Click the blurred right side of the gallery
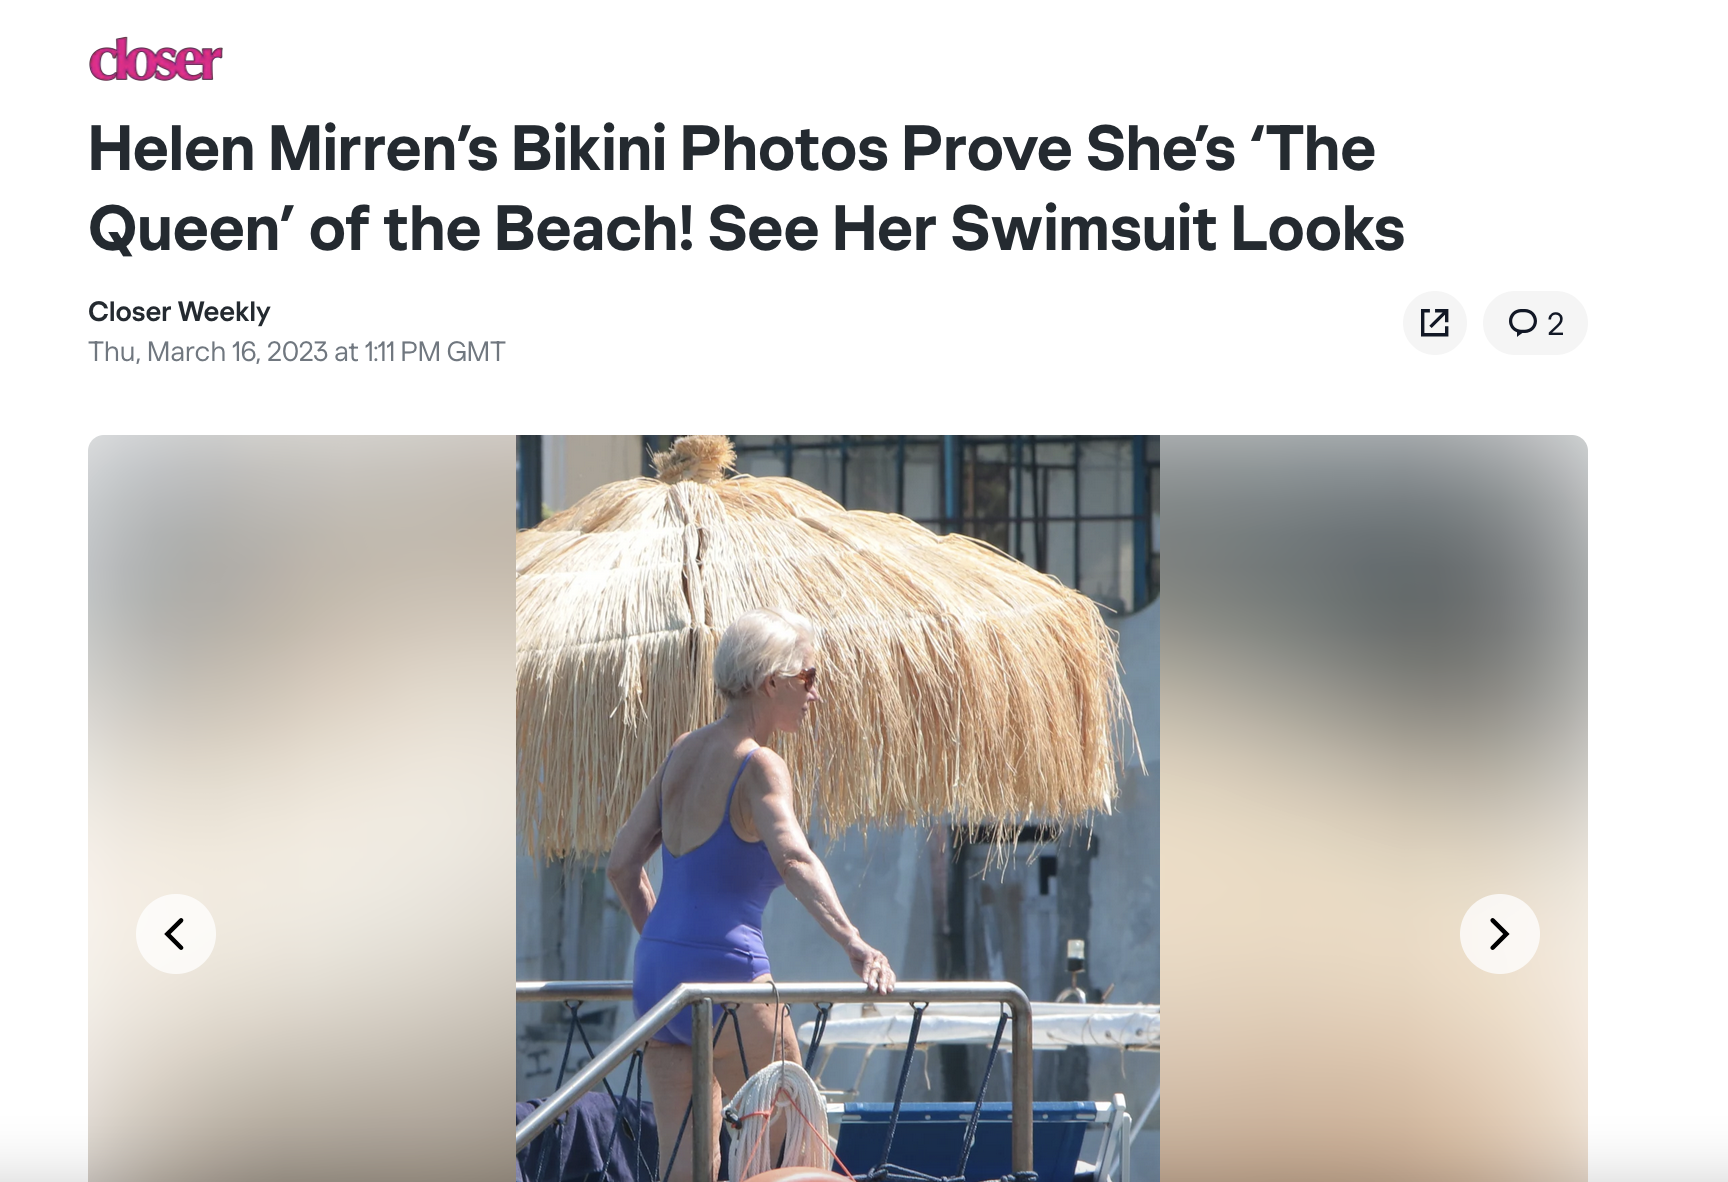Screen dimensions: 1728x1182 click(x=1374, y=808)
